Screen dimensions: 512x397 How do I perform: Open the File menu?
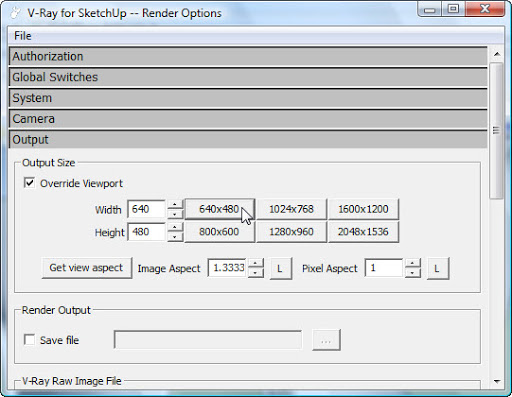[x=23, y=36]
